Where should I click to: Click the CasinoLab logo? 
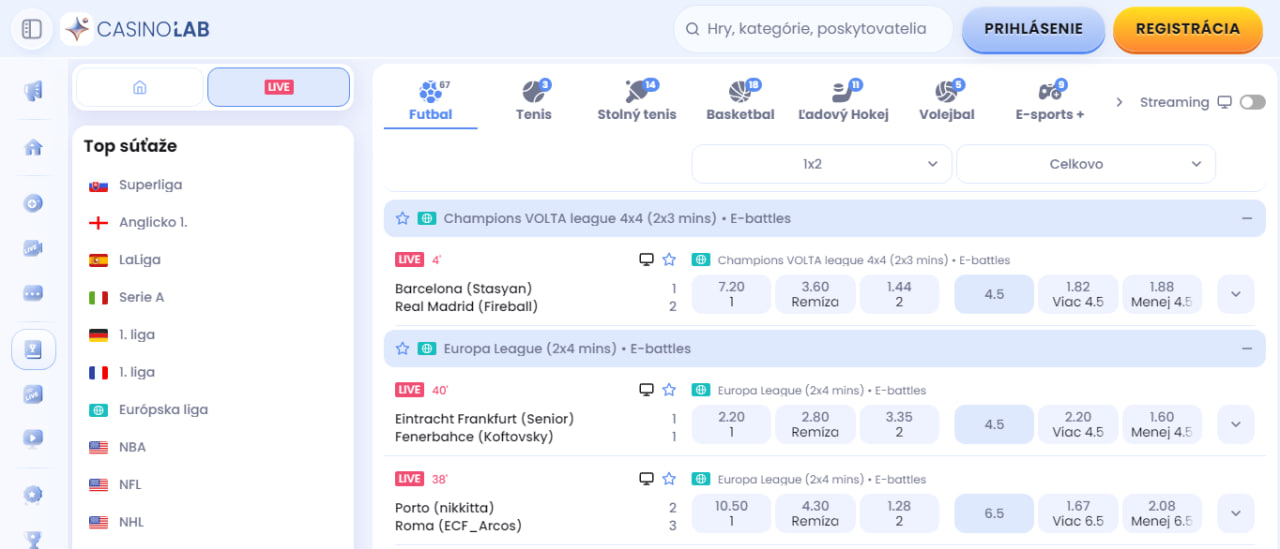tap(135, 29)
